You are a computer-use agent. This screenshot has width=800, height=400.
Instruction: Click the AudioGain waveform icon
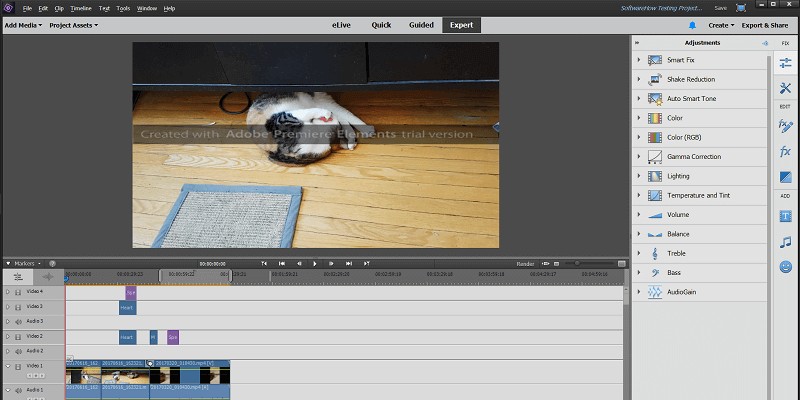(655, 292)
